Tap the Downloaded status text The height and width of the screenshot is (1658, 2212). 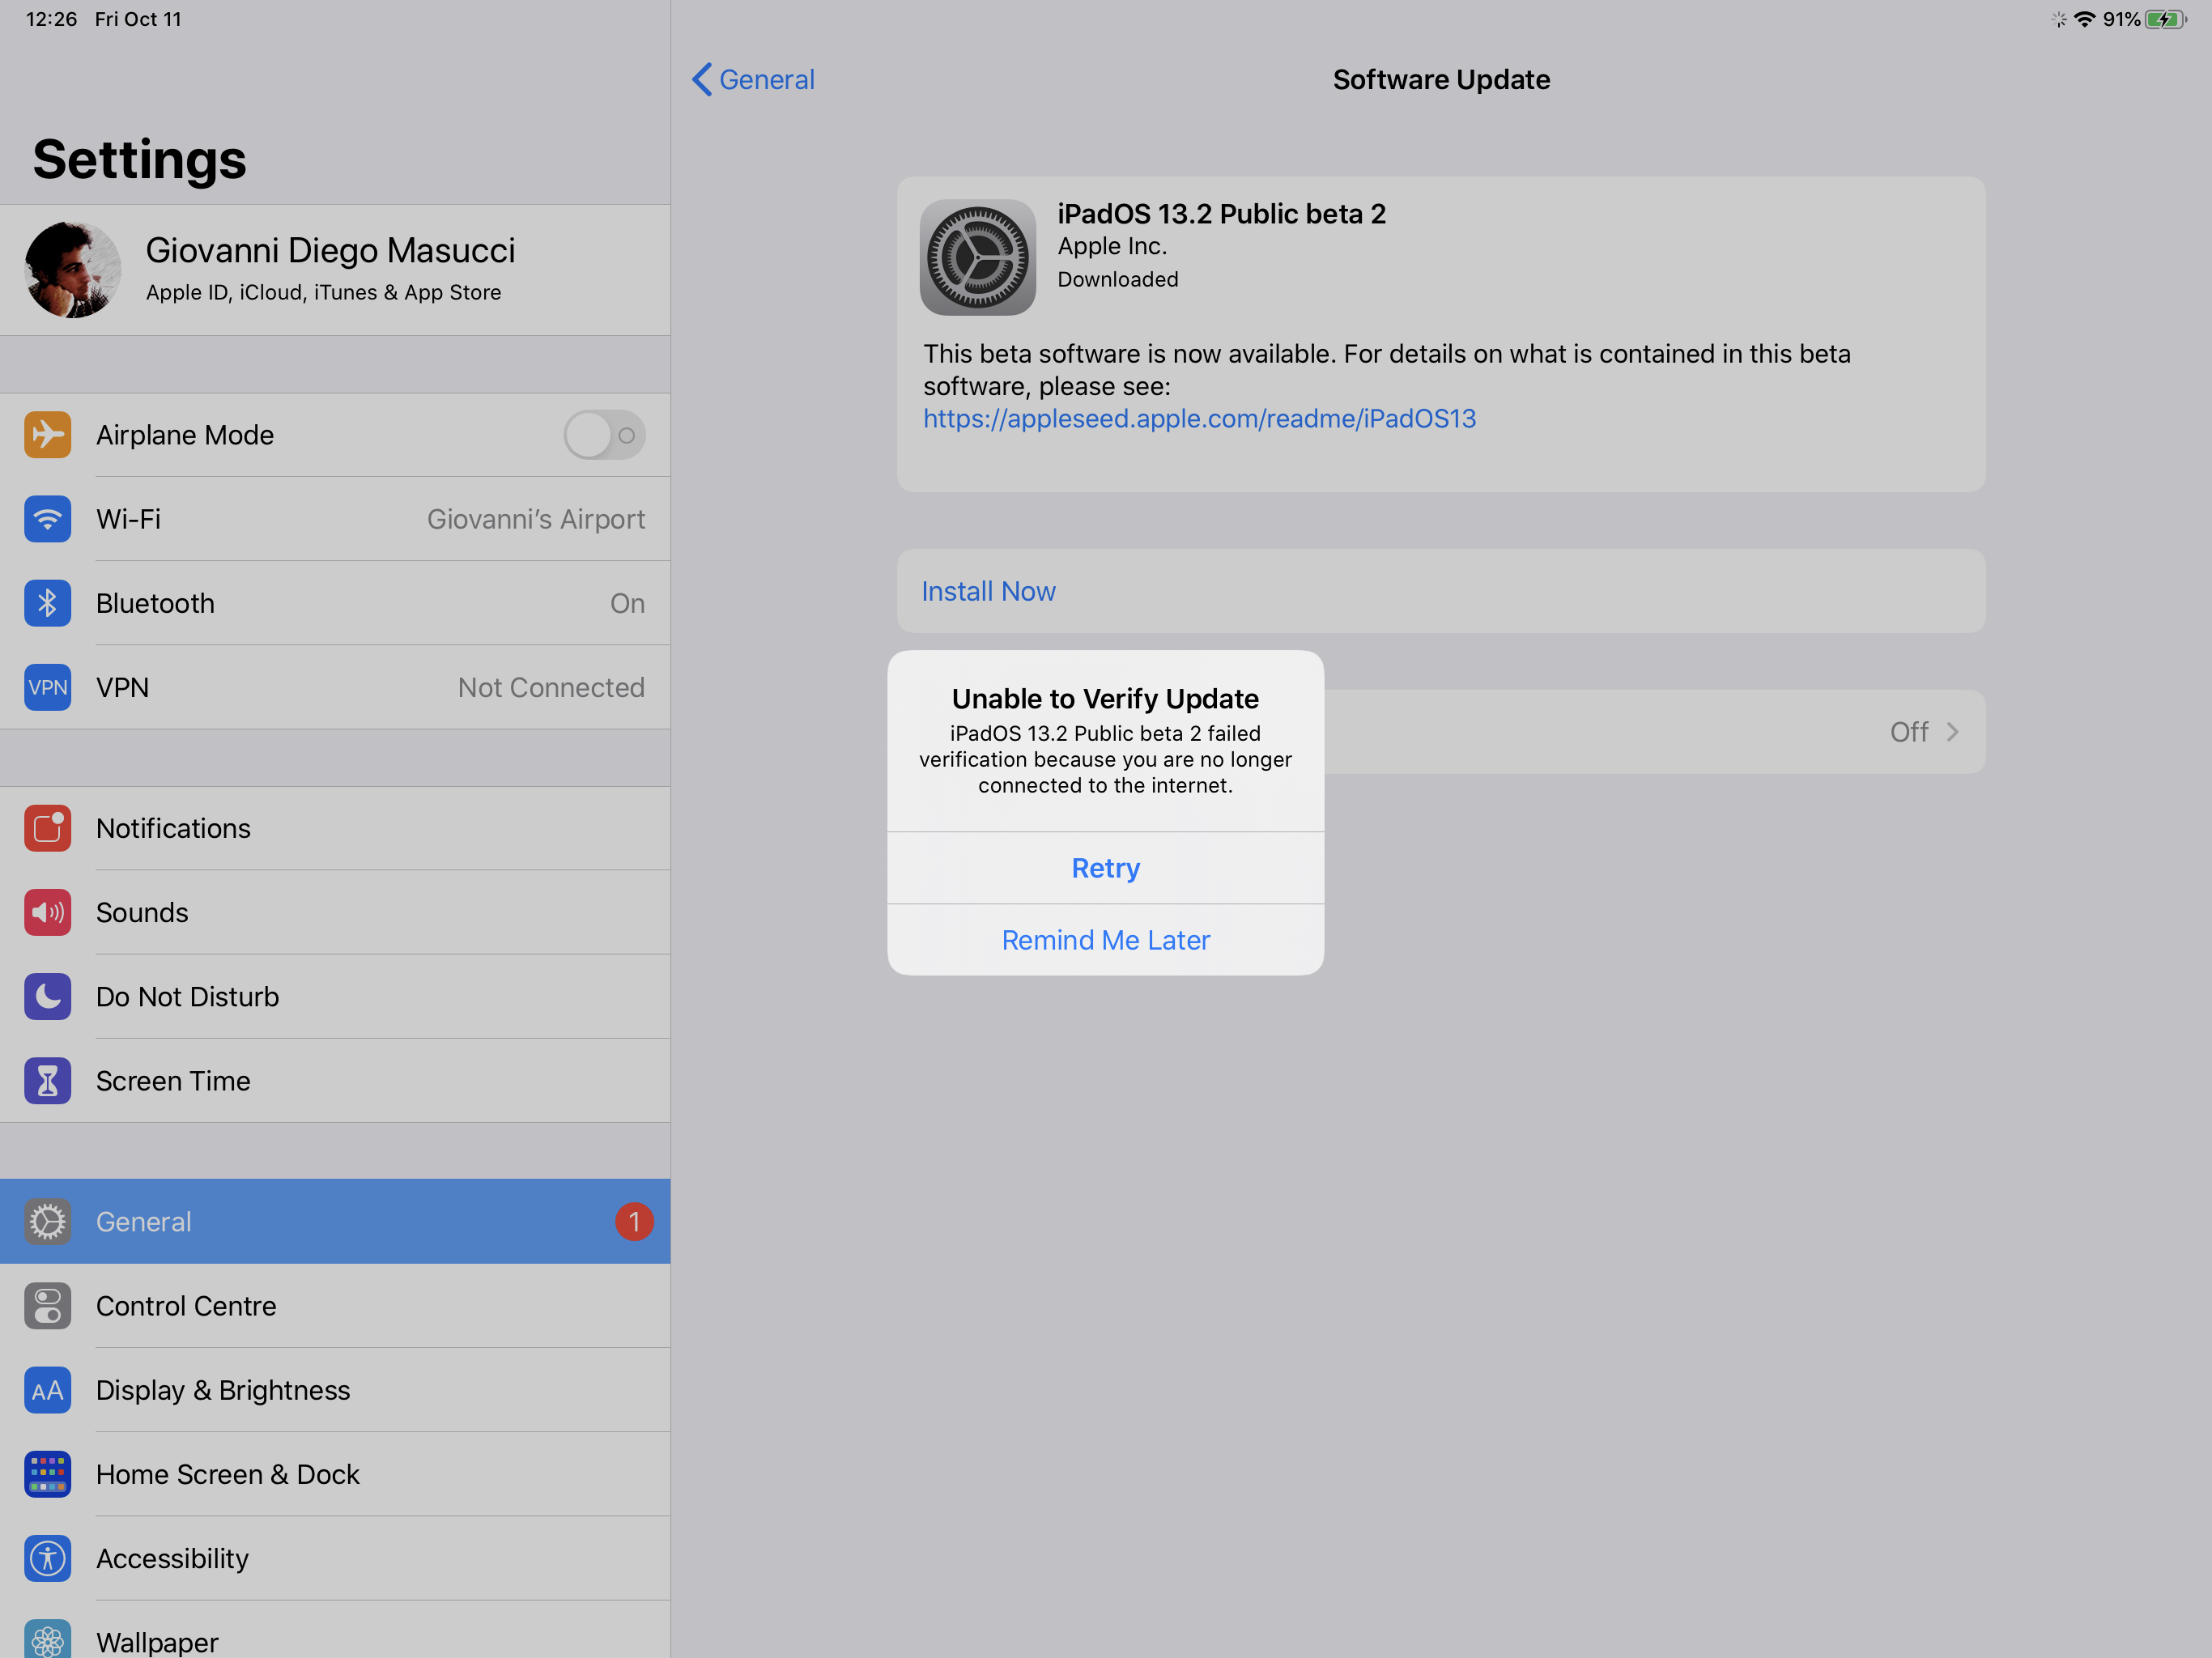click(x=1118, y=279)
